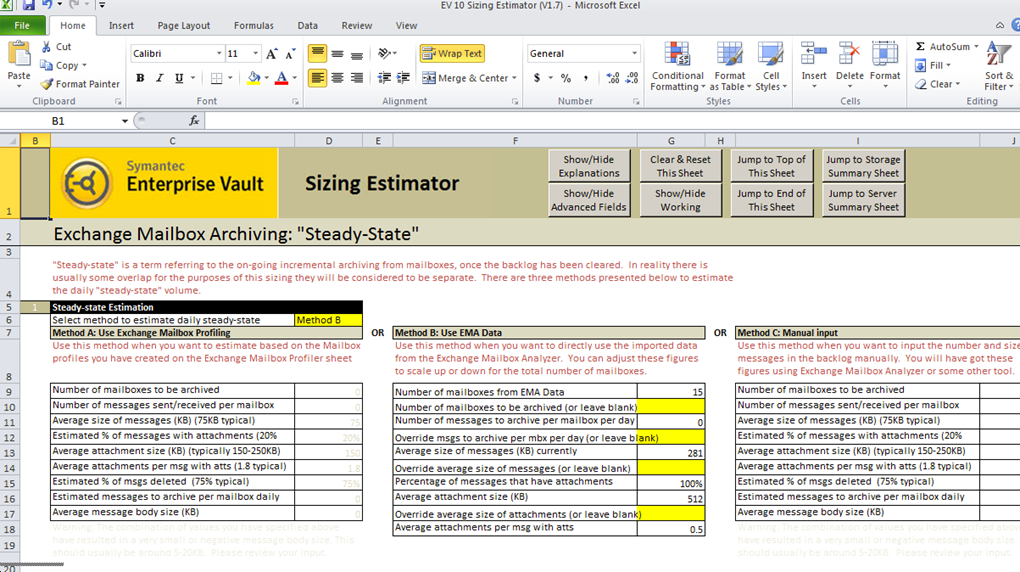
Task: Switch to the Page Layout tab
Action: 183,25
